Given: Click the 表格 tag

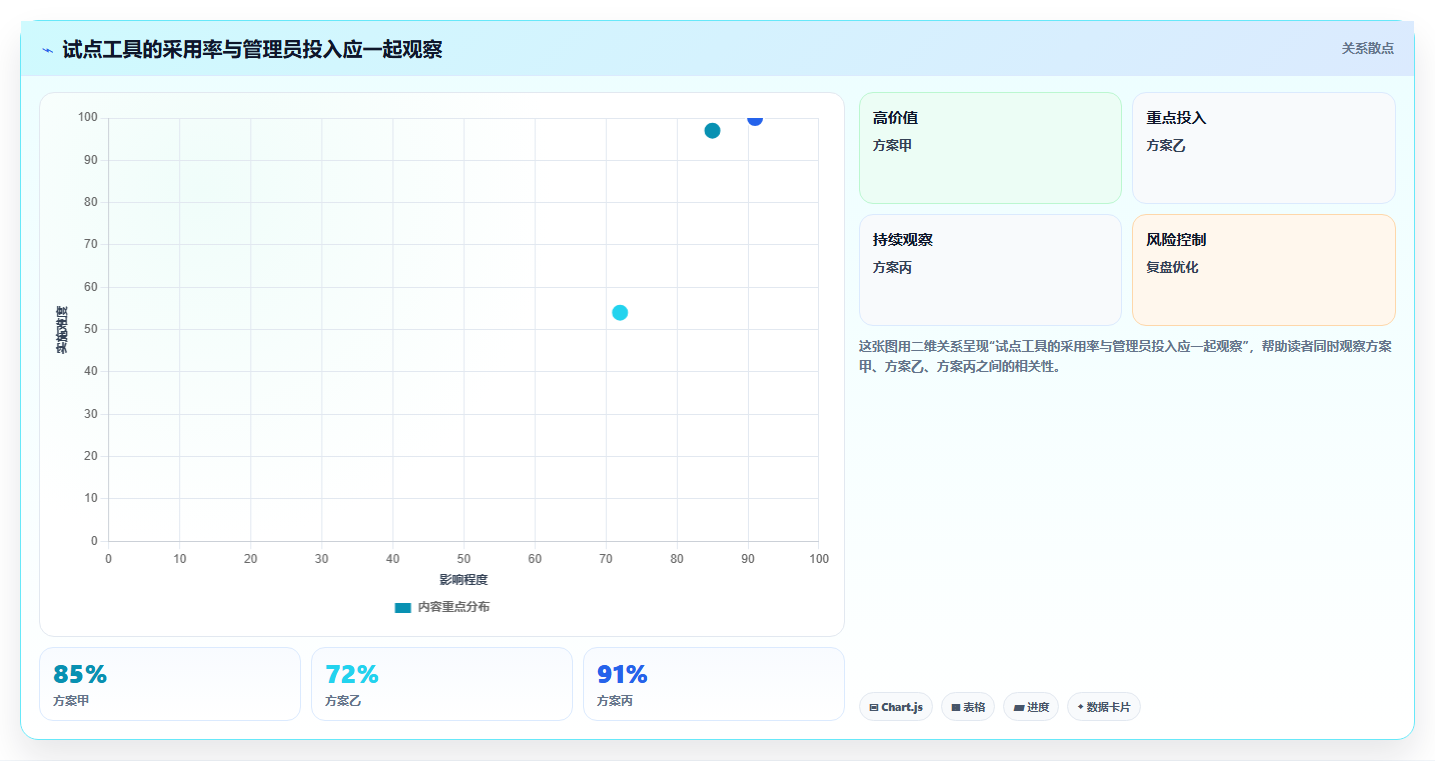Looking at the screenshot, I should point(968,707).
